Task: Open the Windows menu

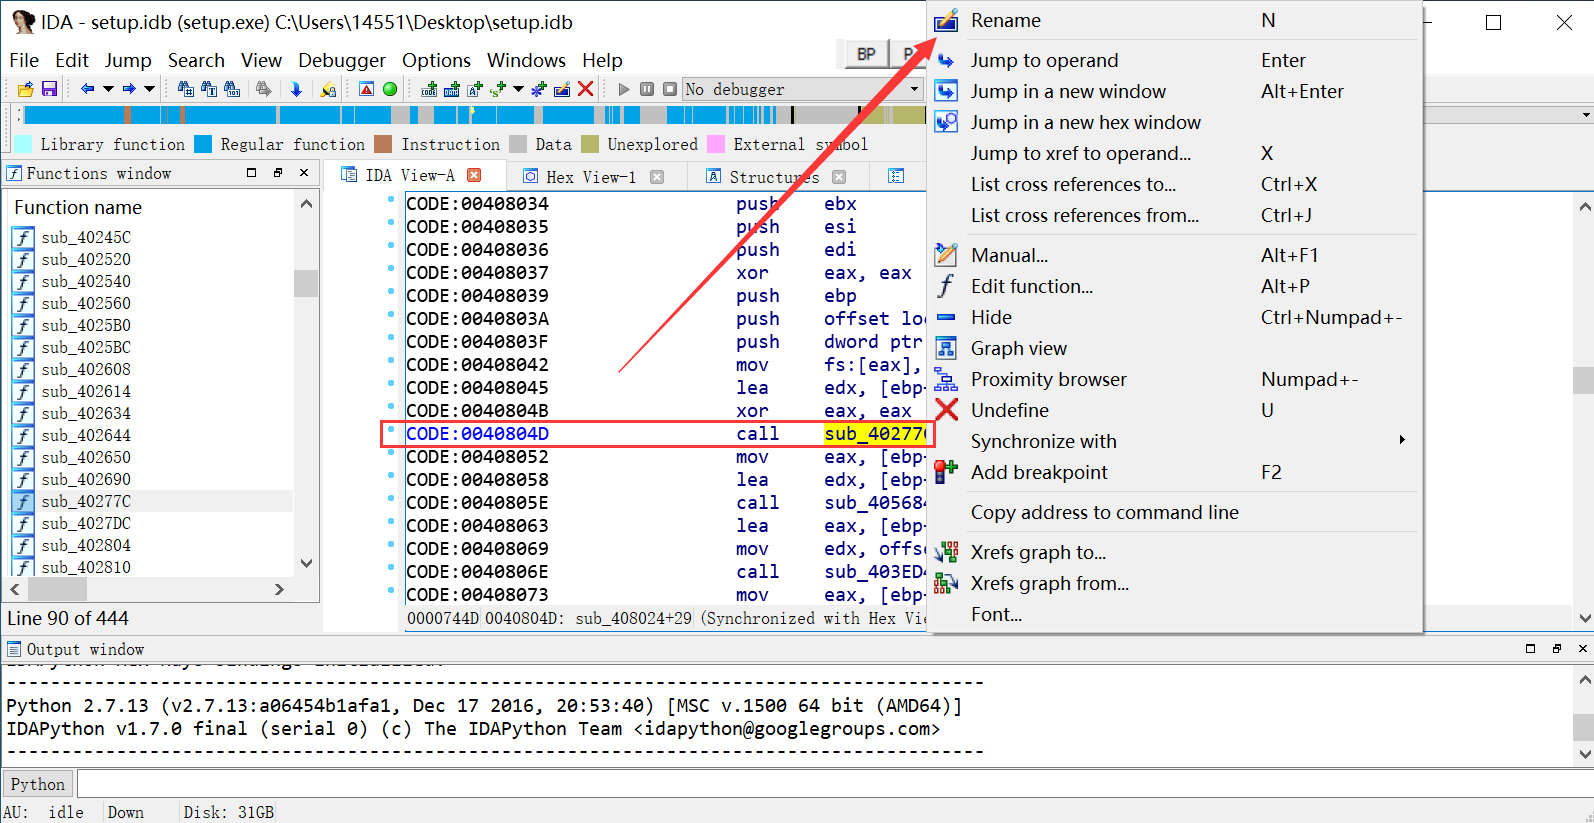Action: coord(526,60)
